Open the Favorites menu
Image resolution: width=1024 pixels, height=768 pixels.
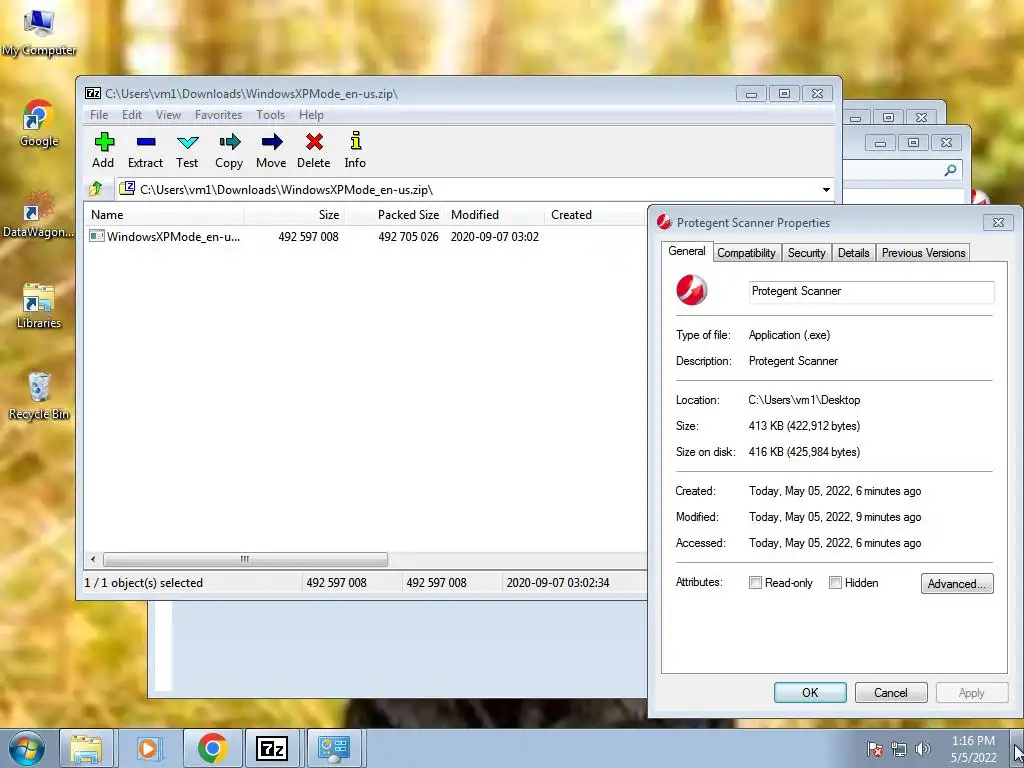click(x=218, y=115)
